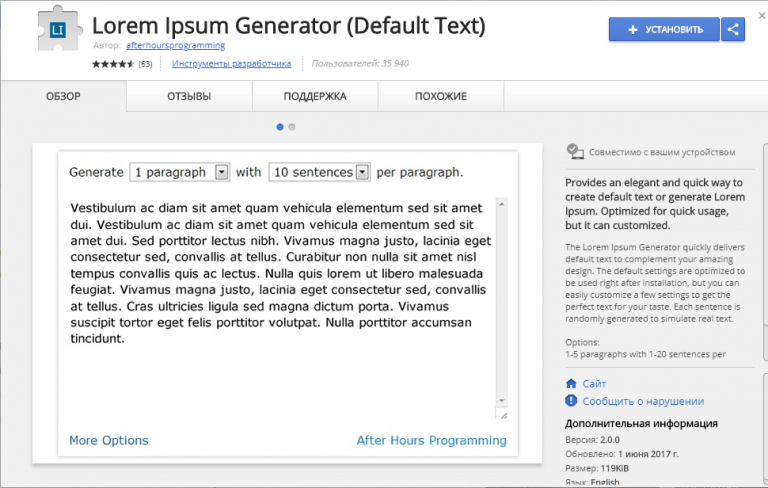Click the After Hours Programming link
The width and height of the screenshot is (768, 488).
pyautogui.click(x=431, y=441)
